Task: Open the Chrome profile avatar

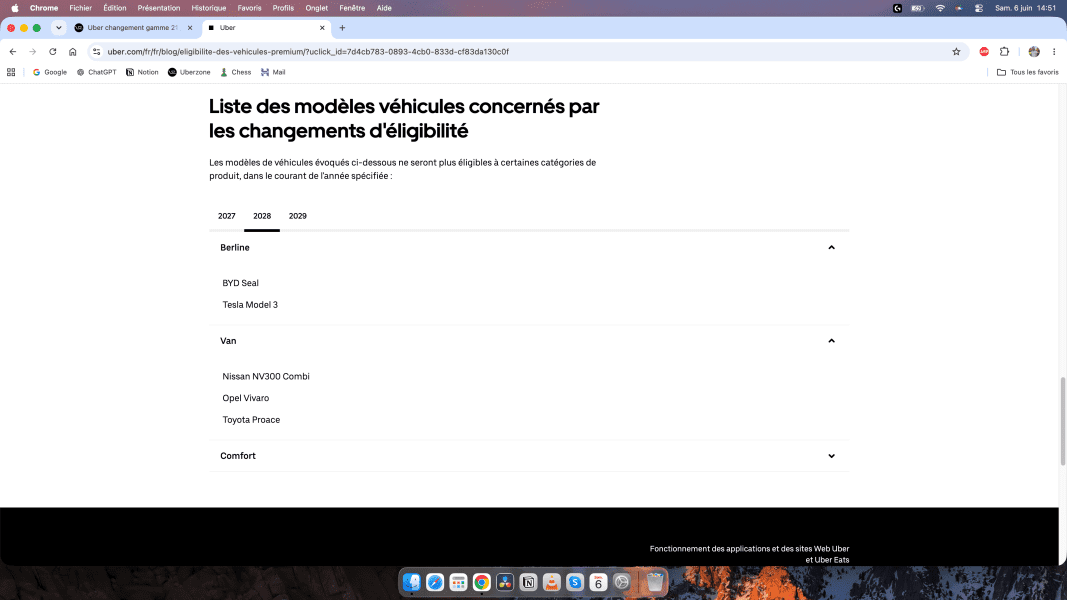Action: 1034,52
